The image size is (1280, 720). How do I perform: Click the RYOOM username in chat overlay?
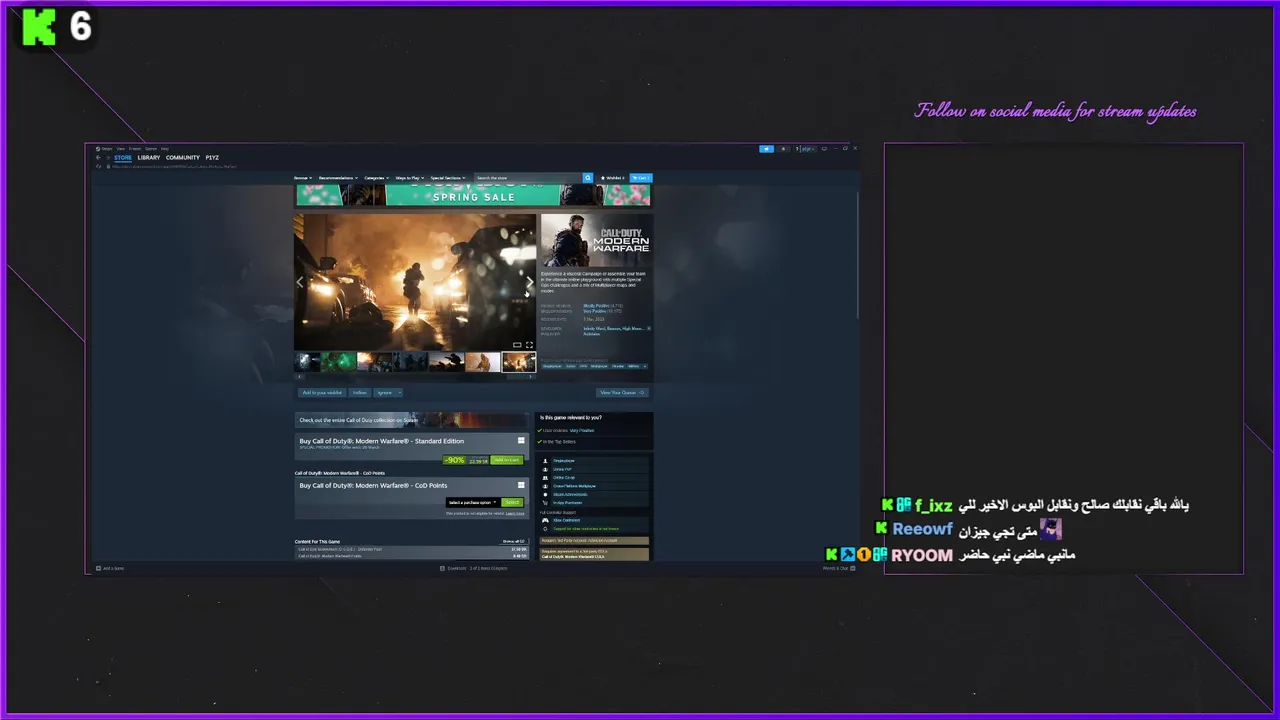[922, 555]
